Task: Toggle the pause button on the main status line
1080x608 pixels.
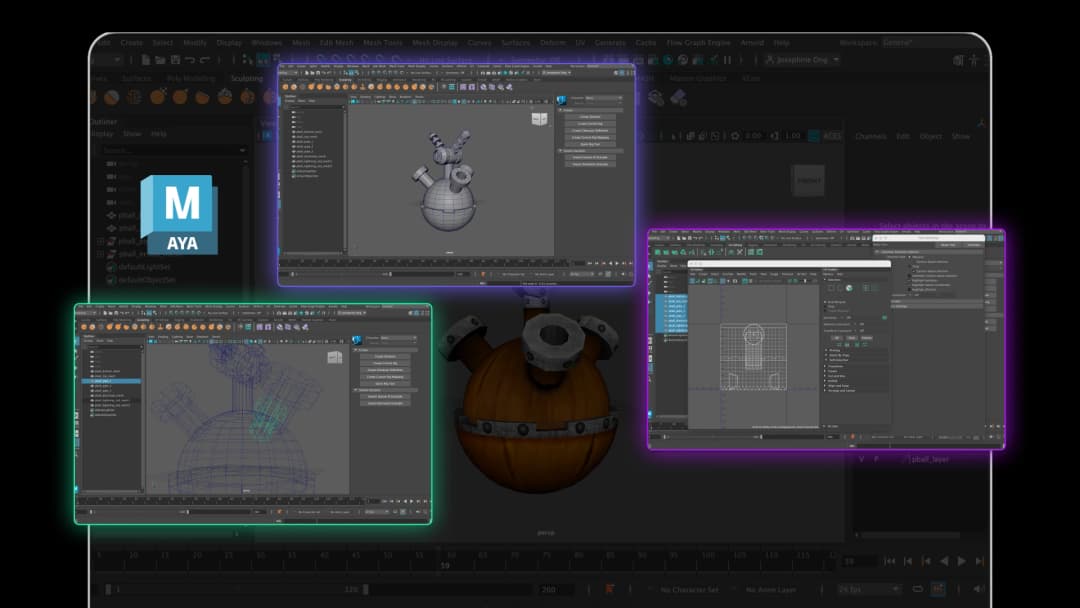Action: pos(727,61)
